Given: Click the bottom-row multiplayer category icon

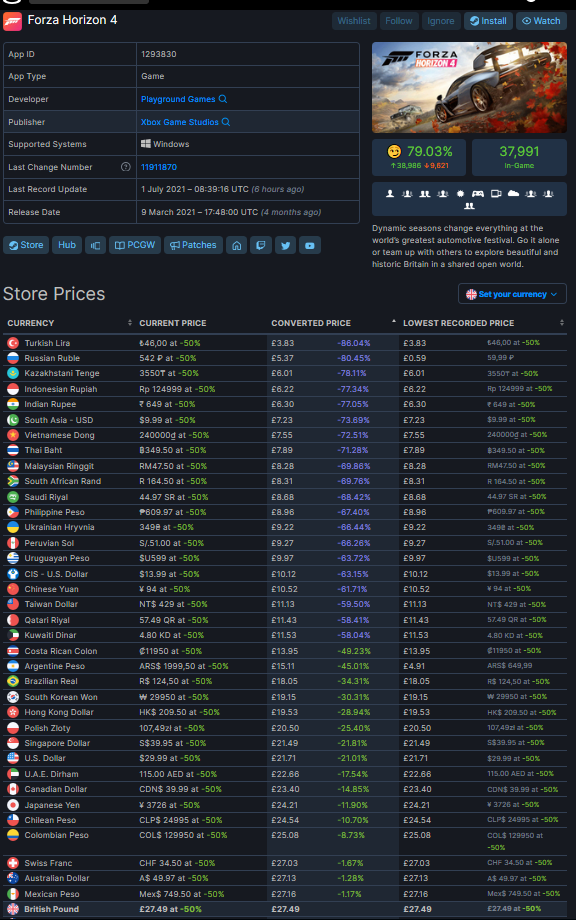Looking at the screenshot, I should pos(469,206).
